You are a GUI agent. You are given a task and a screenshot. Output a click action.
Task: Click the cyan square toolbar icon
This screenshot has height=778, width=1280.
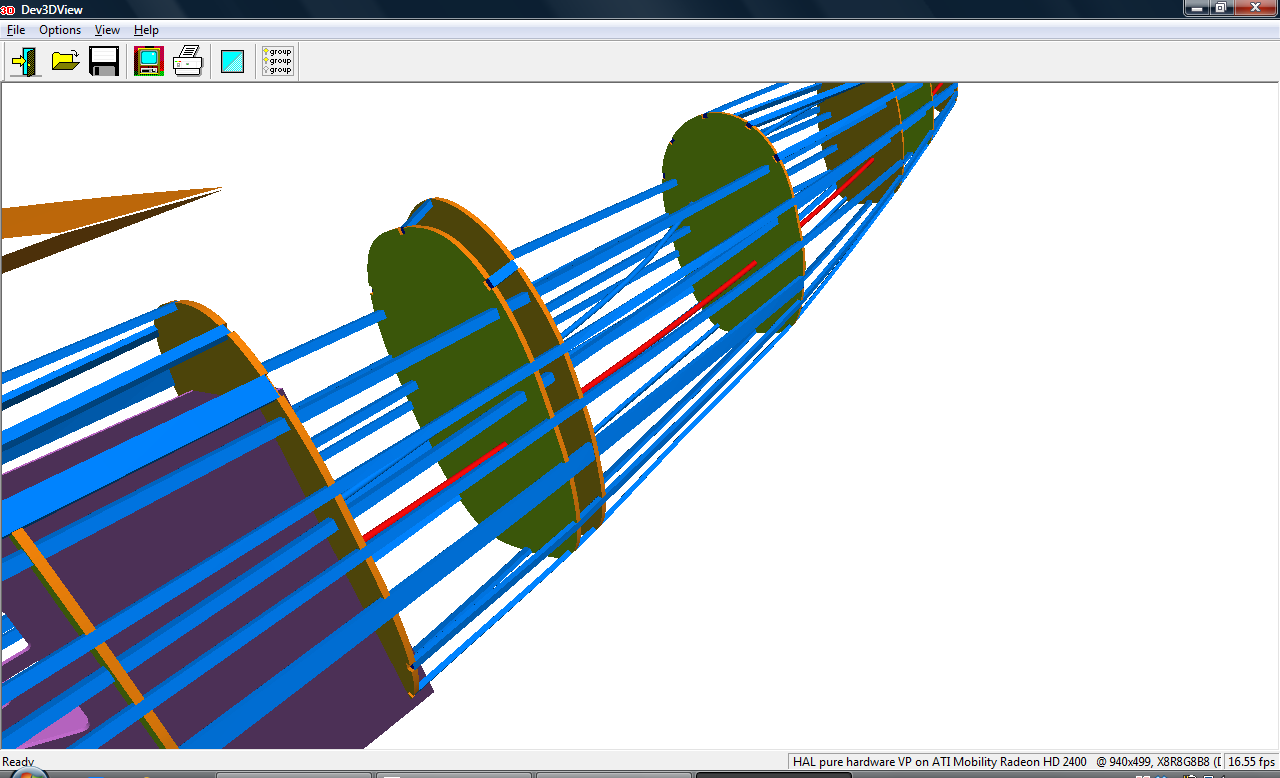pos(232,61)
